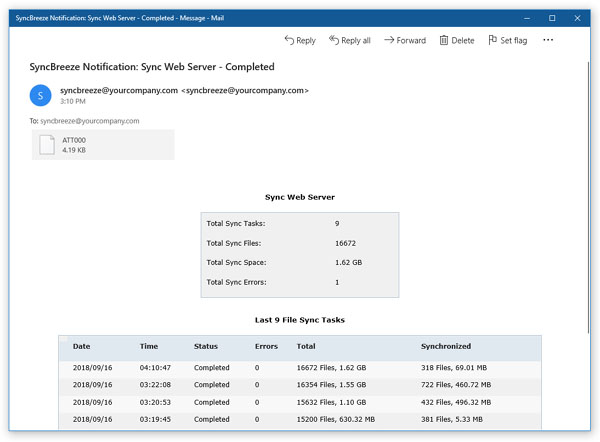
Task: Click the Date column header
Action: 82,346
